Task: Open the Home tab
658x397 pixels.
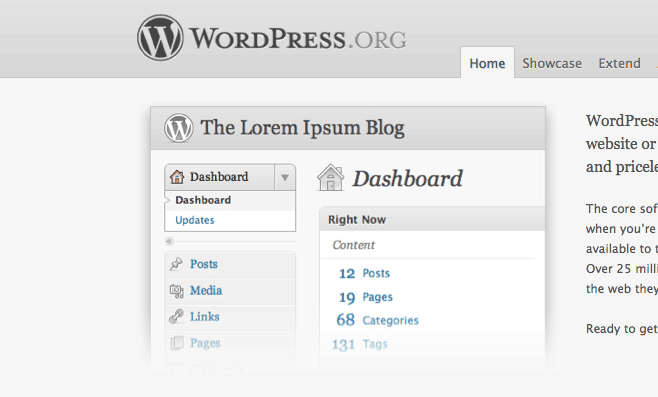Action: pyautogui.click(x=487, y=63)
